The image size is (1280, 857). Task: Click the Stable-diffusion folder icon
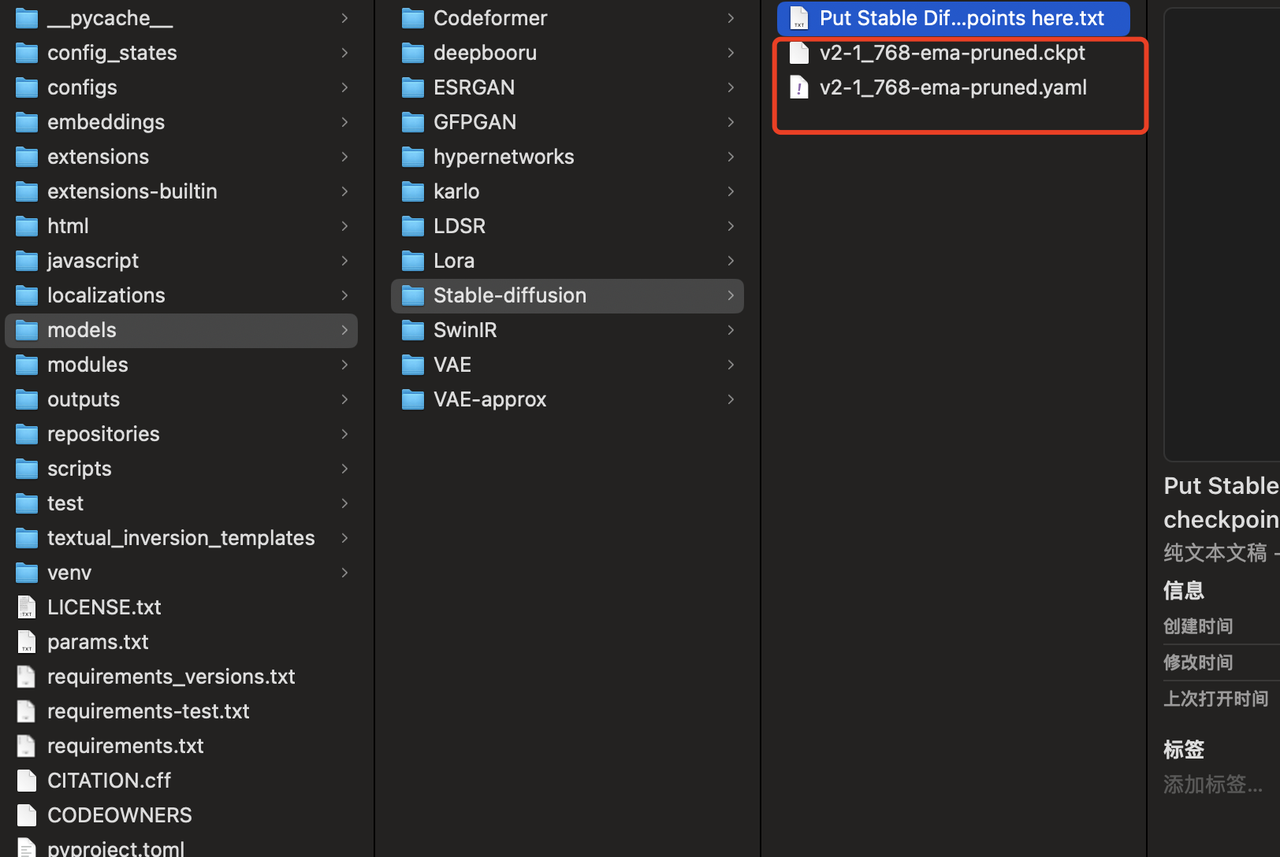[413, 295]
